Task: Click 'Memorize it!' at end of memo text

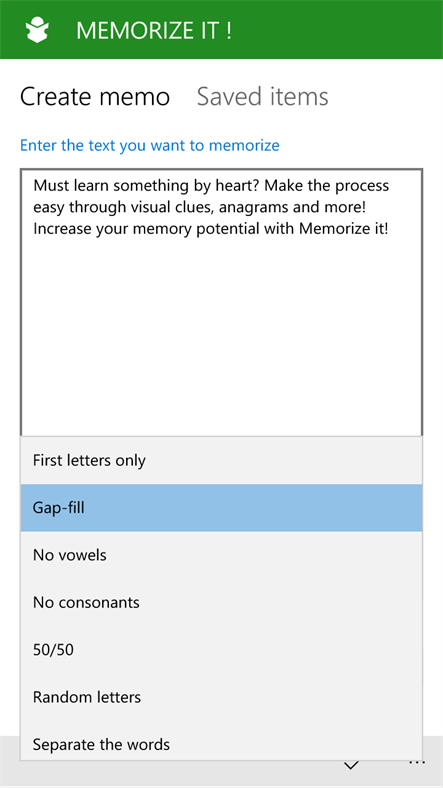Action: [344, 229]
